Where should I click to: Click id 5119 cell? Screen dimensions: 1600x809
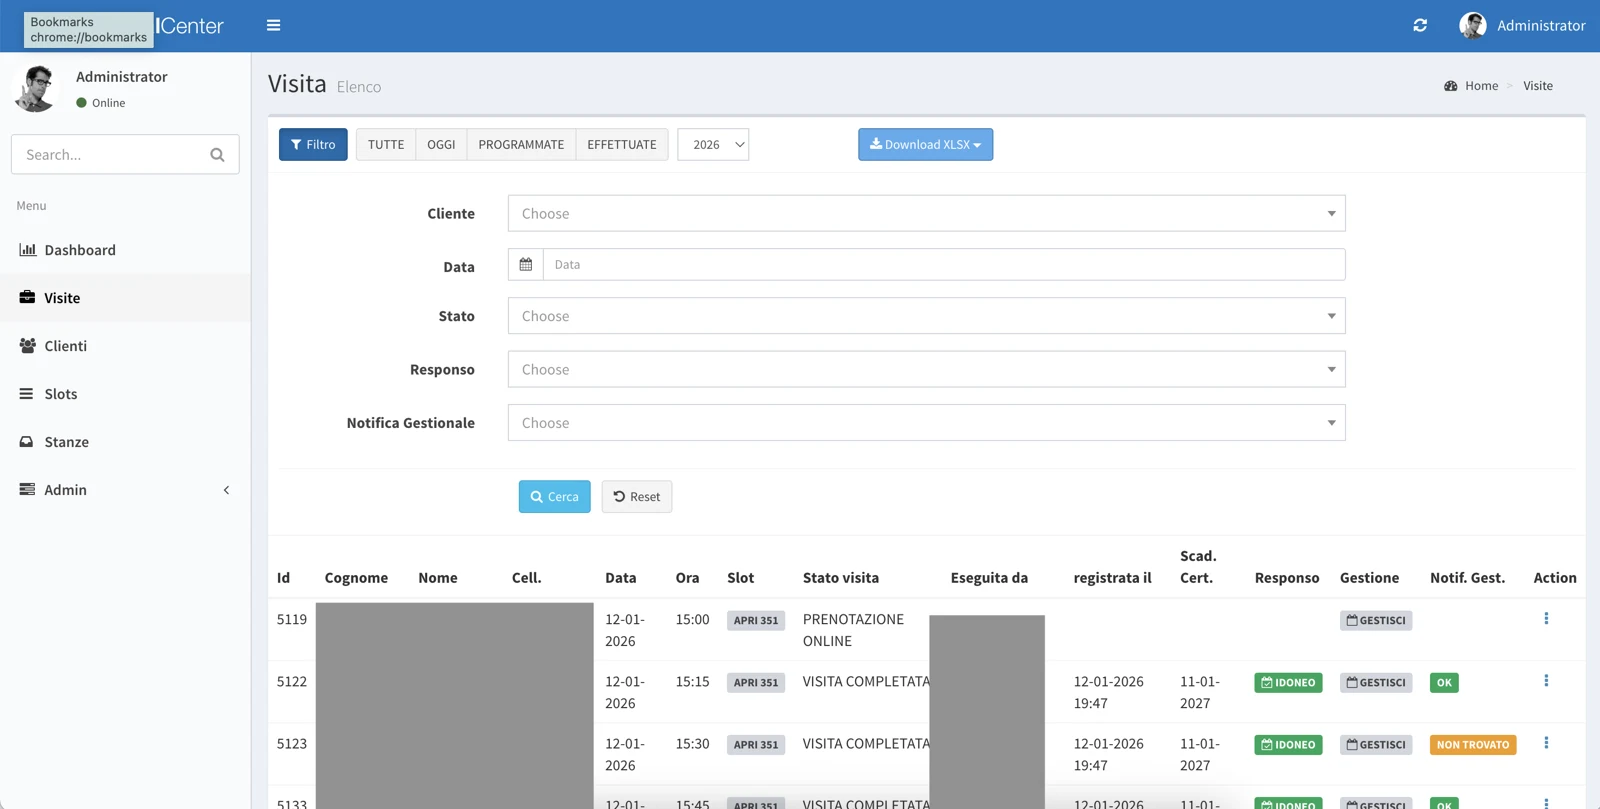pyautogui.click(x=292, y=619)
